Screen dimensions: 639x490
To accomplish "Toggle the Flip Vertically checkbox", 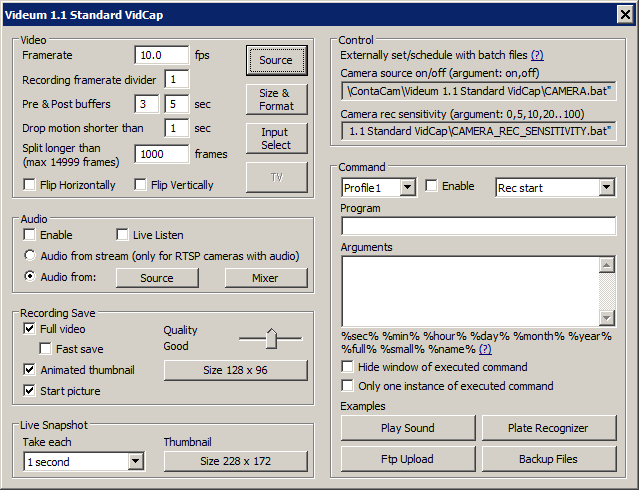I will pyautogui.click(x=139, y=185).
